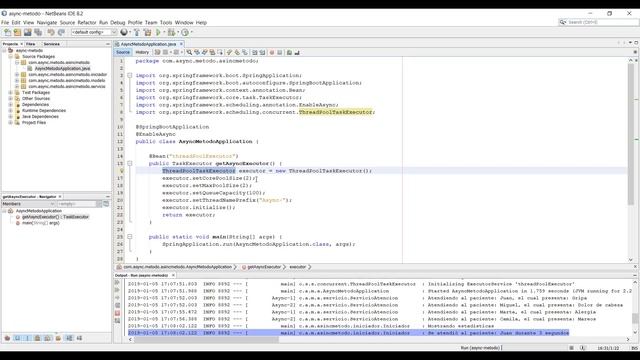
Task: Click the History view button
Action: point(142,52)
